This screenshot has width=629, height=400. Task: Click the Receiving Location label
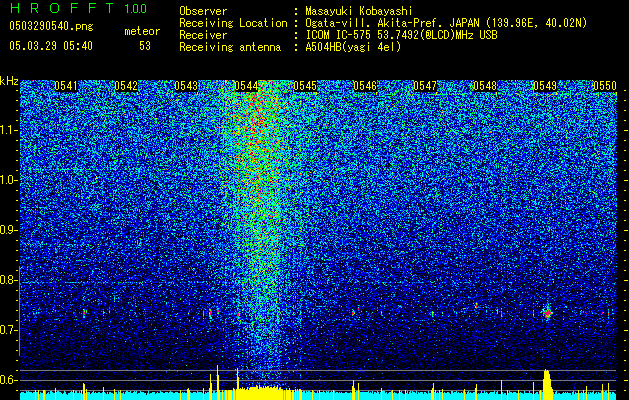tap(233, 23)
